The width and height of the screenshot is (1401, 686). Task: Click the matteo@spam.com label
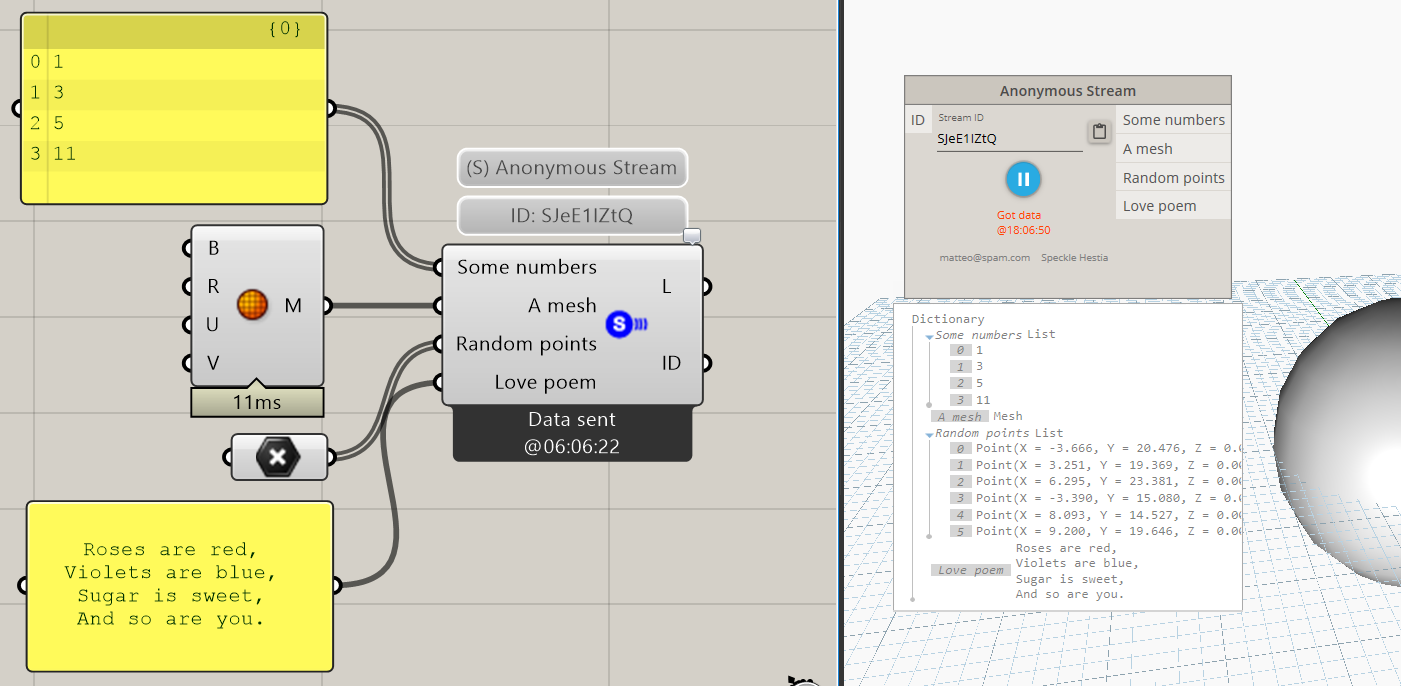coord(984,258)
